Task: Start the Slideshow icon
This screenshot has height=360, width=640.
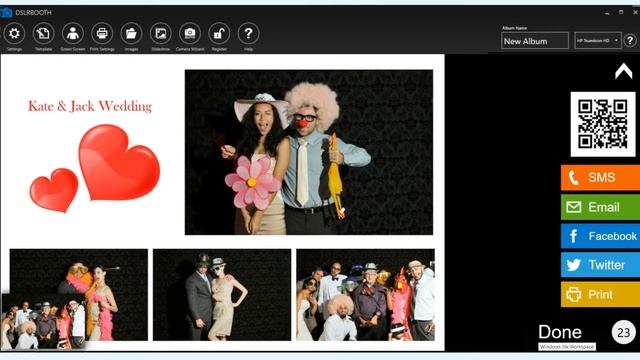Action: point(160,33)
